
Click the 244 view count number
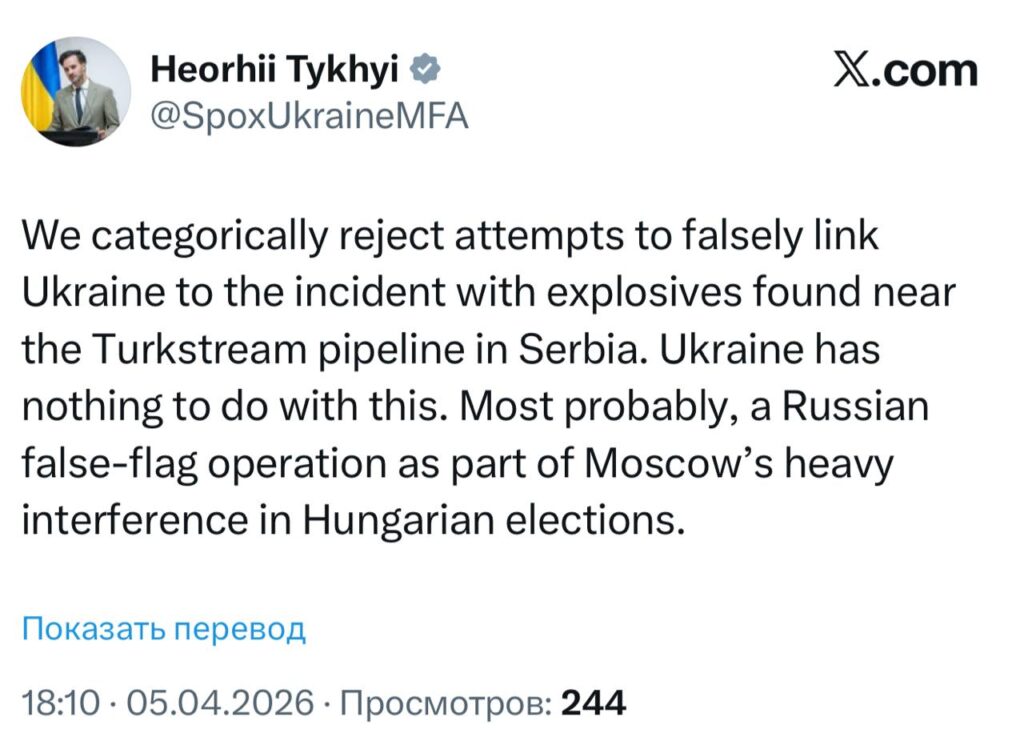click(594, 702)
